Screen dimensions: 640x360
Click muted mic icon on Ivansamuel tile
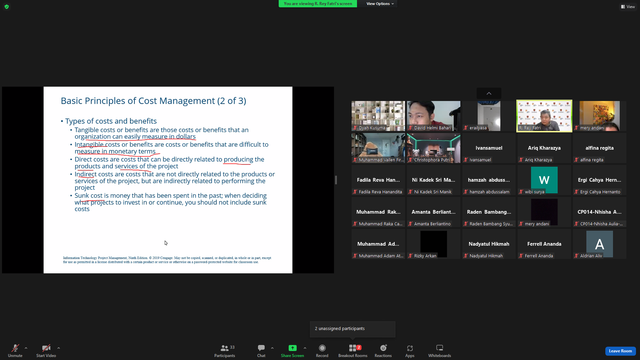point(466,160)
